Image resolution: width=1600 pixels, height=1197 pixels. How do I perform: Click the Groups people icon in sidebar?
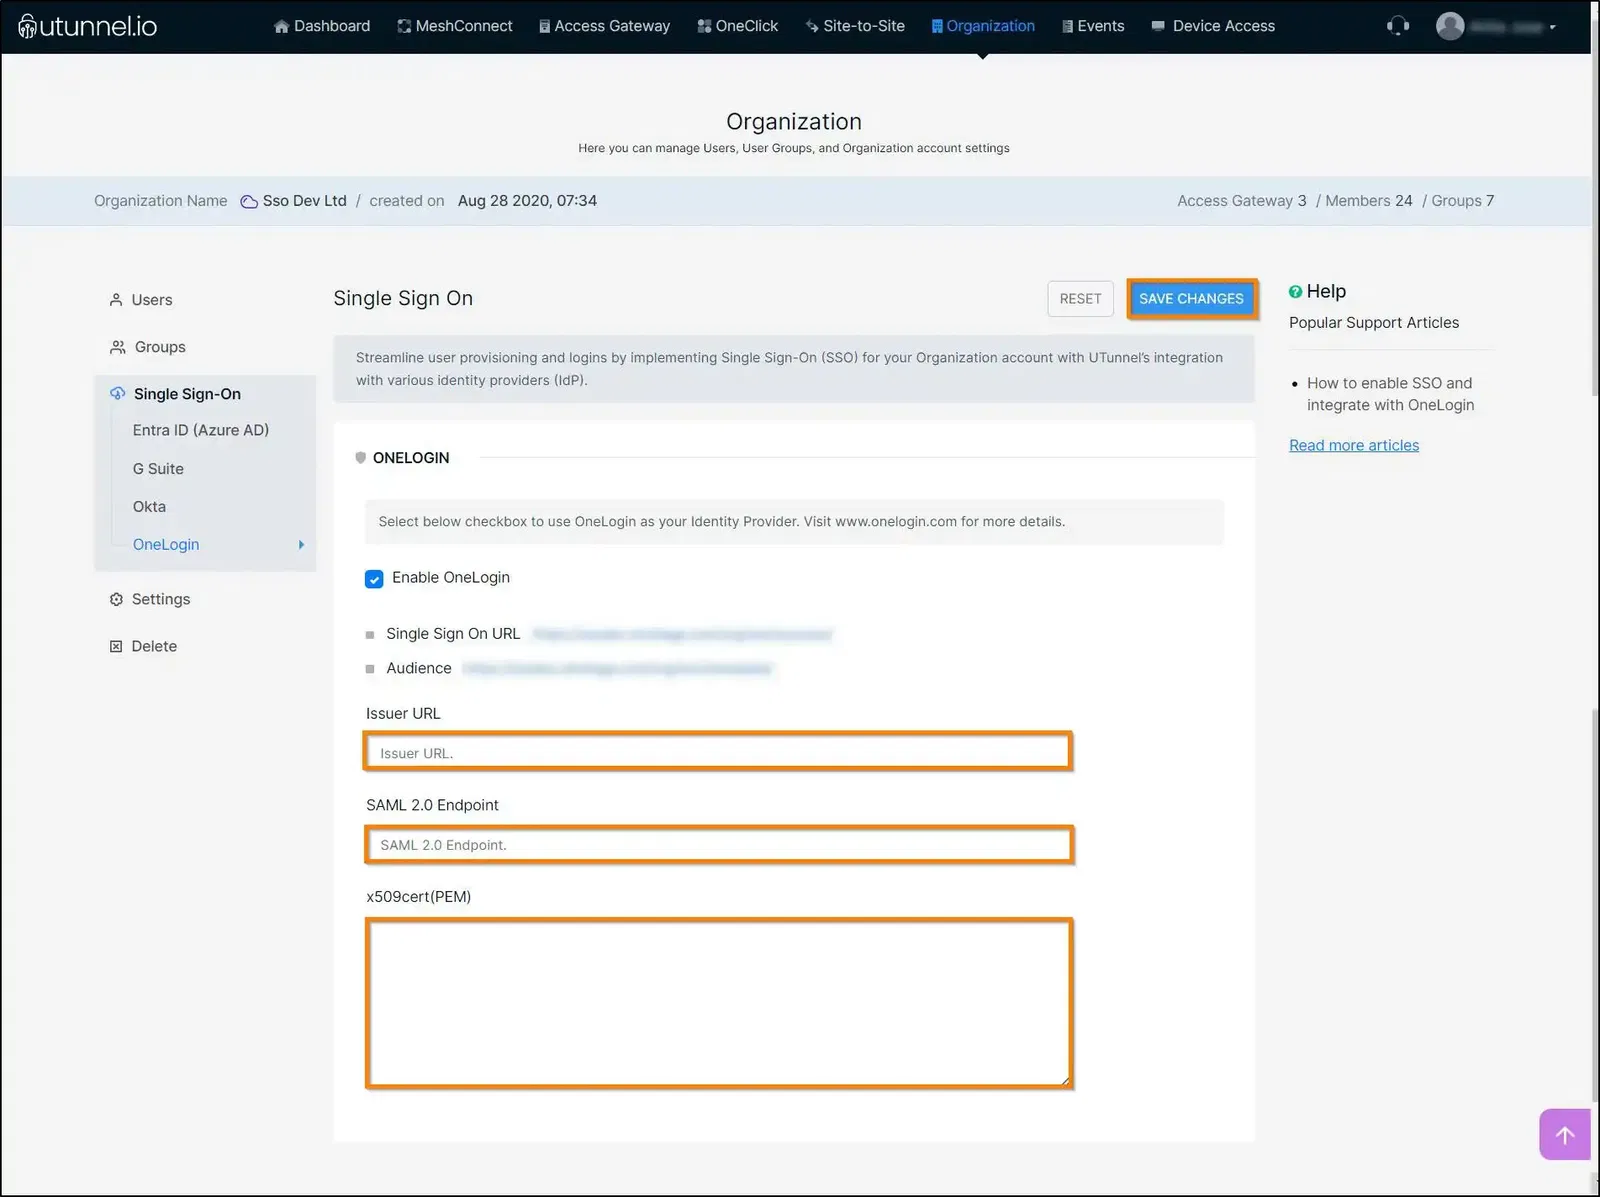pyautogui.click(x=118, y=347)
